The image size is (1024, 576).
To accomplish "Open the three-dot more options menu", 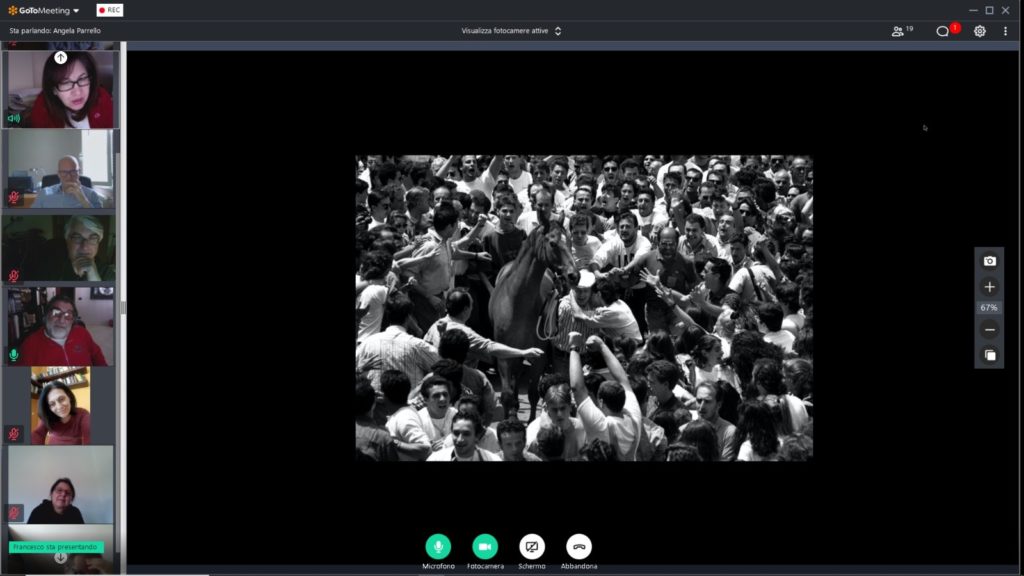I will click(x=1005, y=31).
